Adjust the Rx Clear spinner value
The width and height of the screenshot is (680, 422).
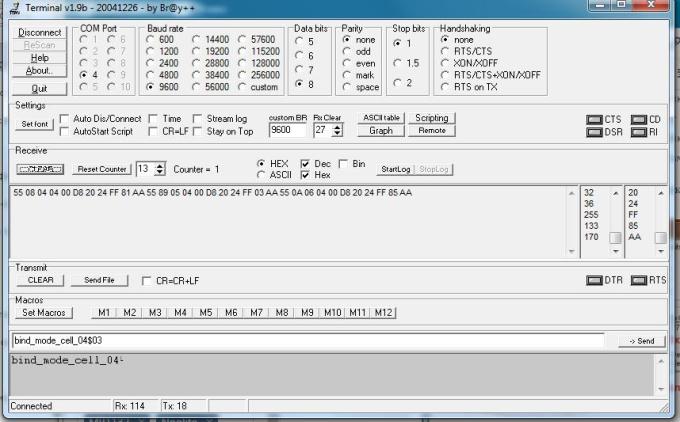(336, 130)
